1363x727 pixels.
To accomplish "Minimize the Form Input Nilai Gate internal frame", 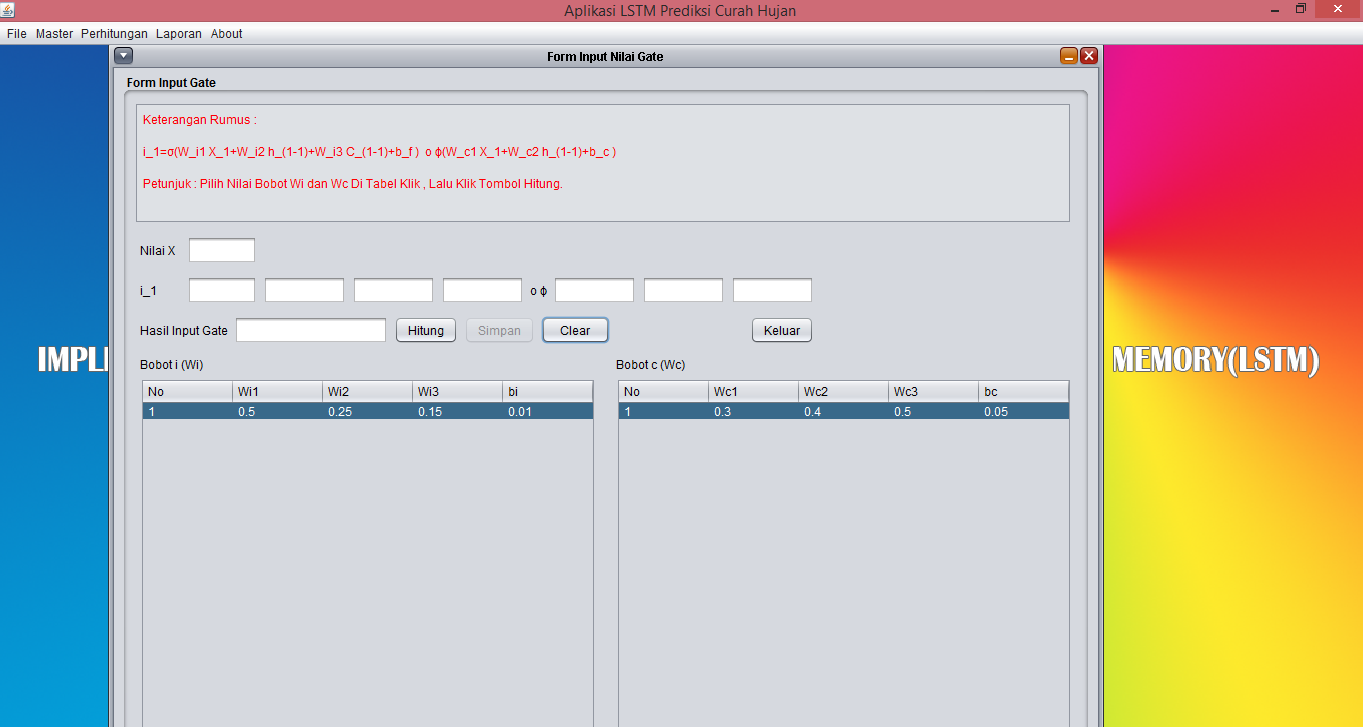I will pyautogui.click(x=1068, y=56).
